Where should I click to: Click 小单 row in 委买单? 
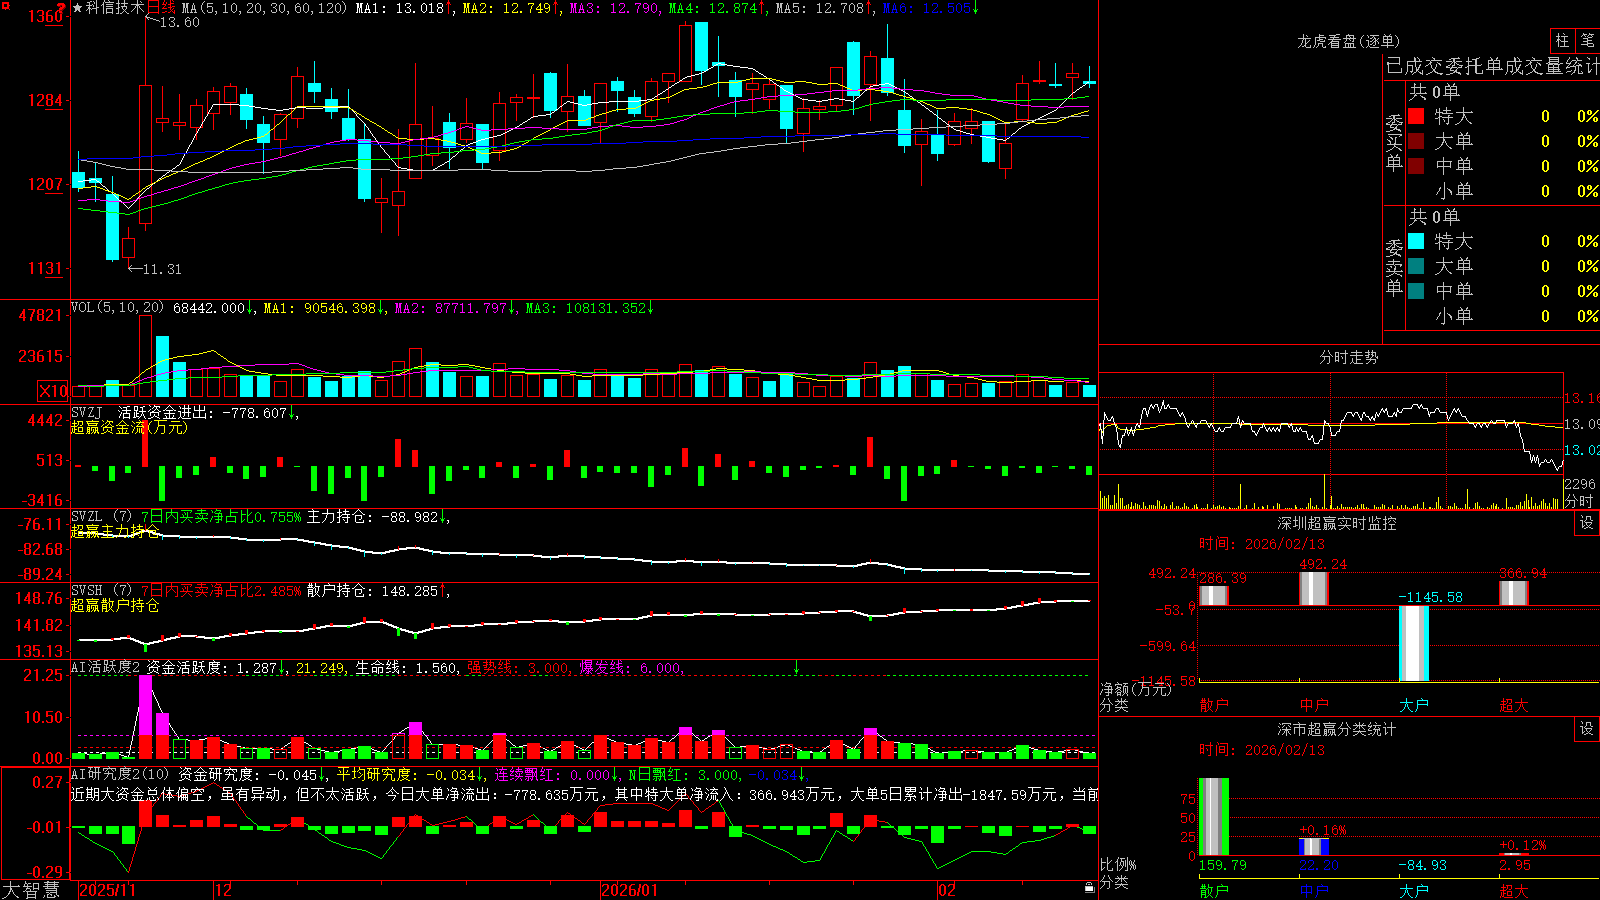tap(1503, 191)
